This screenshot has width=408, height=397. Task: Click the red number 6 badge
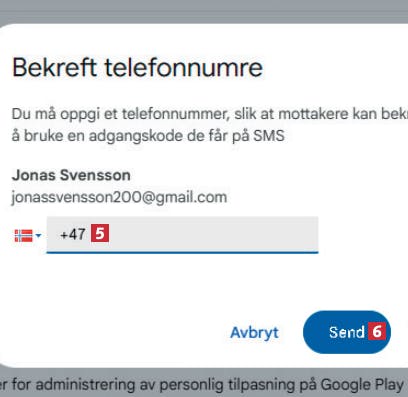coord(377,331)
